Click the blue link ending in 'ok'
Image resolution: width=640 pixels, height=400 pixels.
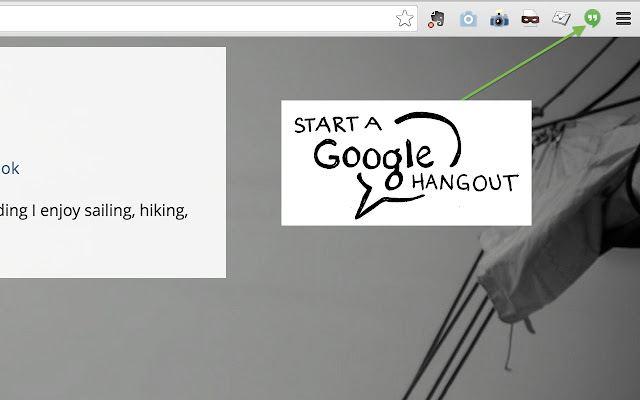coord(9,168)
